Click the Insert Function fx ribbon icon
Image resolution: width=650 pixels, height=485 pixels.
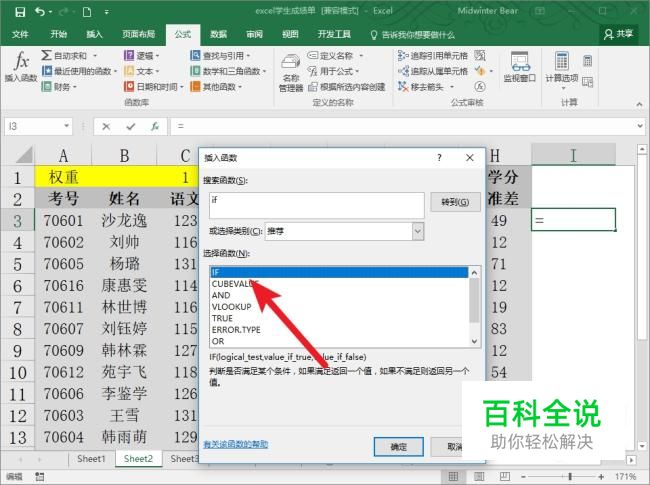pos(21,66)
